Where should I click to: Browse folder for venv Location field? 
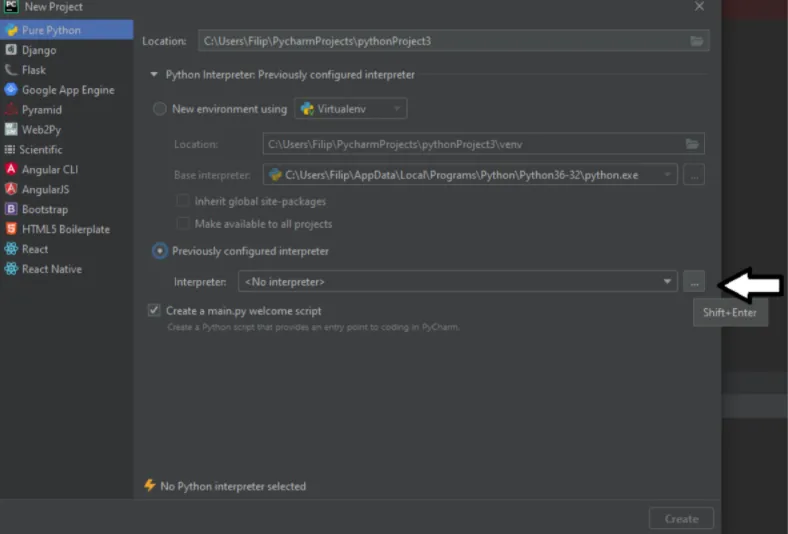click(692, 144)
